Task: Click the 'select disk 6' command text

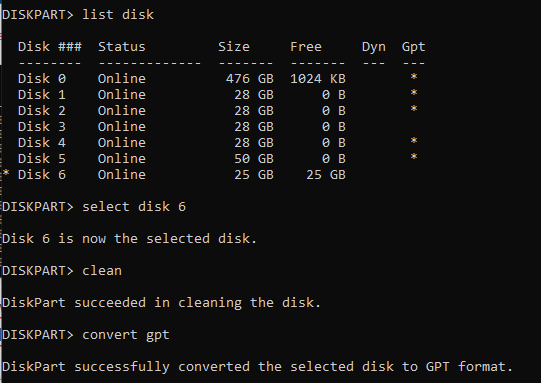Action: (134, 207)
